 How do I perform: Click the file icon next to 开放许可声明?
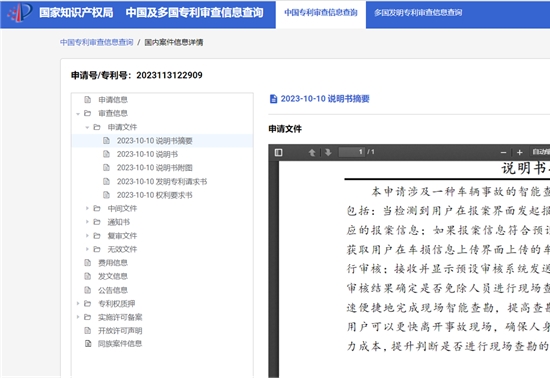point(87,331)
